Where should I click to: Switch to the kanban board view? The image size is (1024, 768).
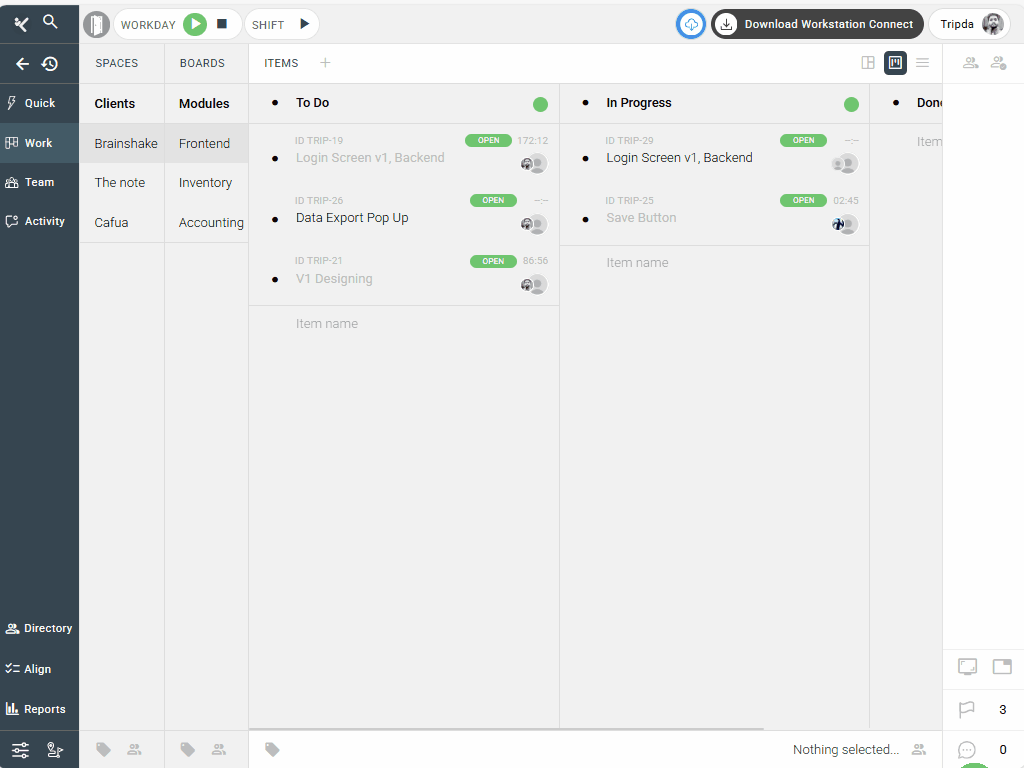click(895, 63)
